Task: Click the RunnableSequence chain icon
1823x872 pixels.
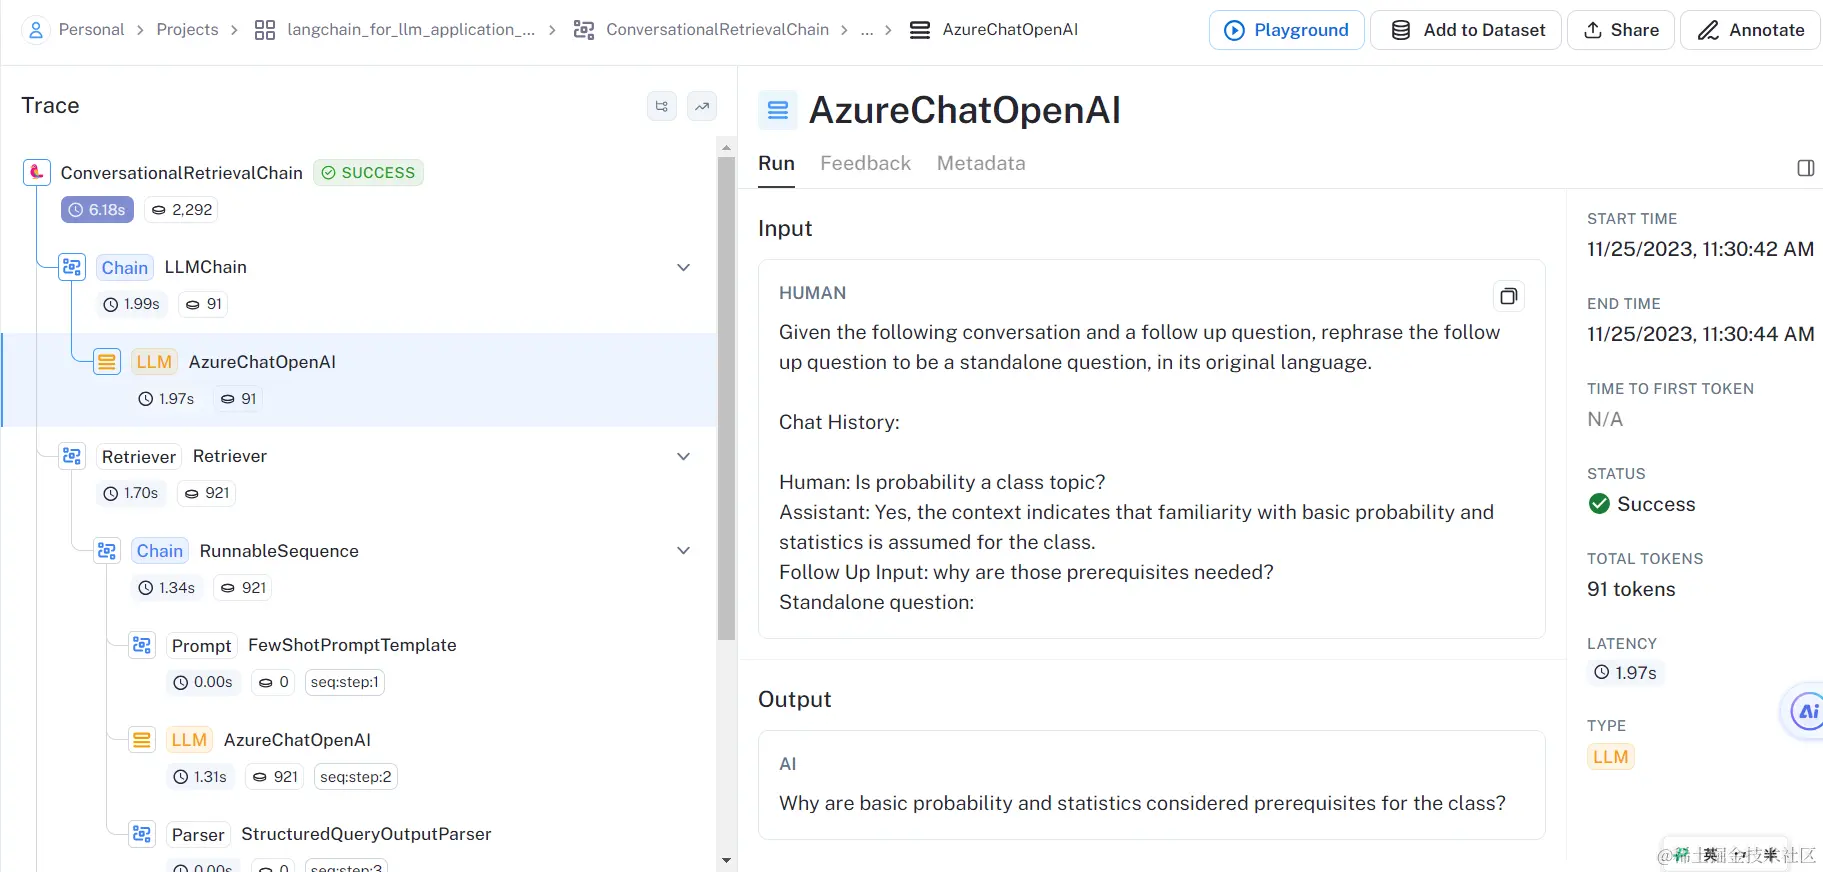Action: [x=107, y=551]
